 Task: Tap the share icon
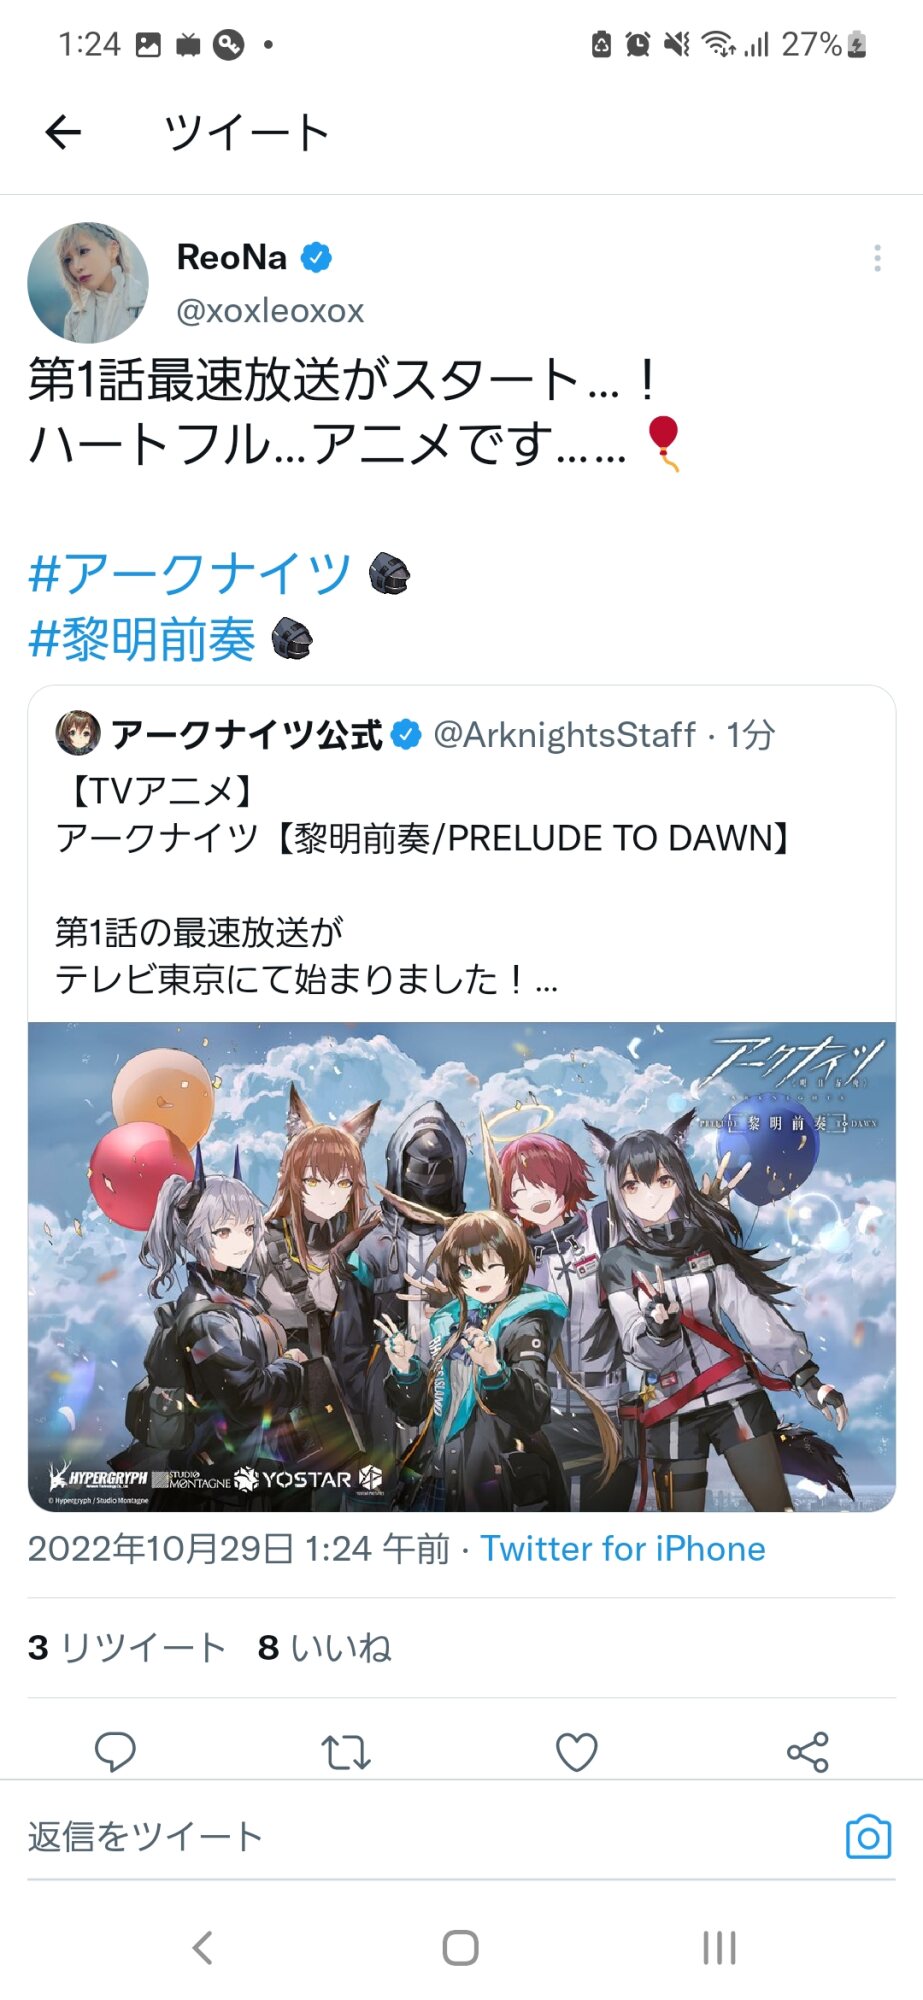(x=808, y=1752)
